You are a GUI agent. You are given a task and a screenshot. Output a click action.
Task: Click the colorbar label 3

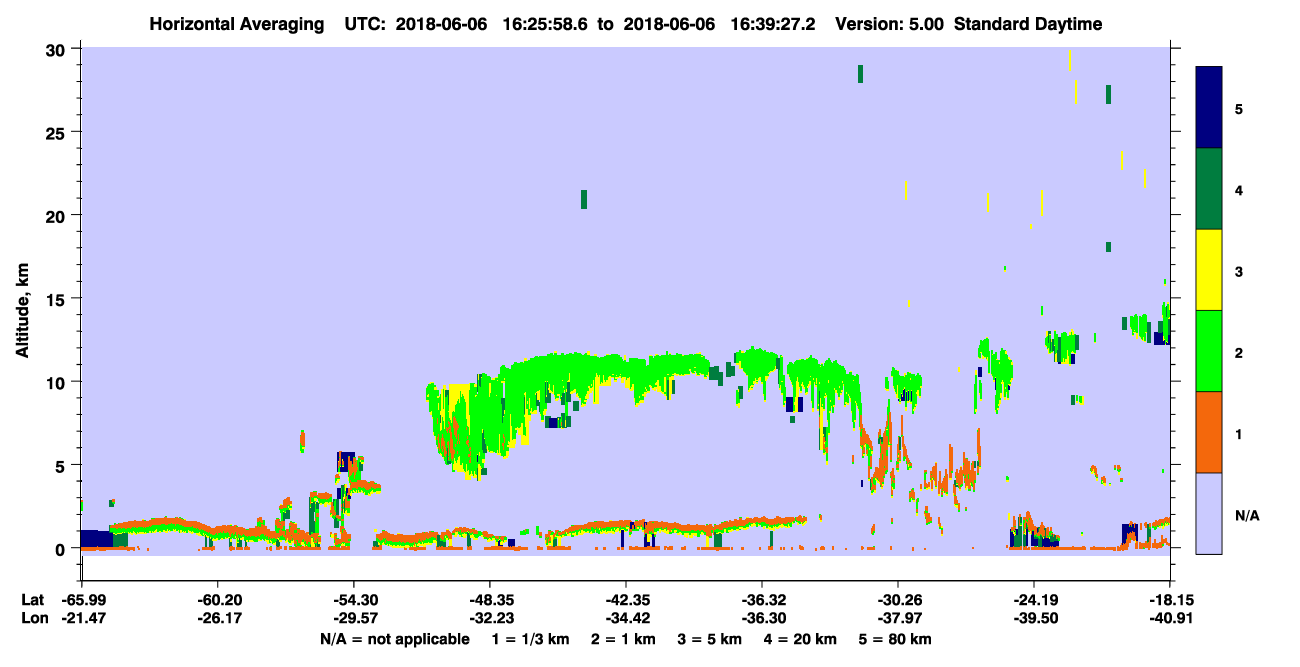point(1238,270)
